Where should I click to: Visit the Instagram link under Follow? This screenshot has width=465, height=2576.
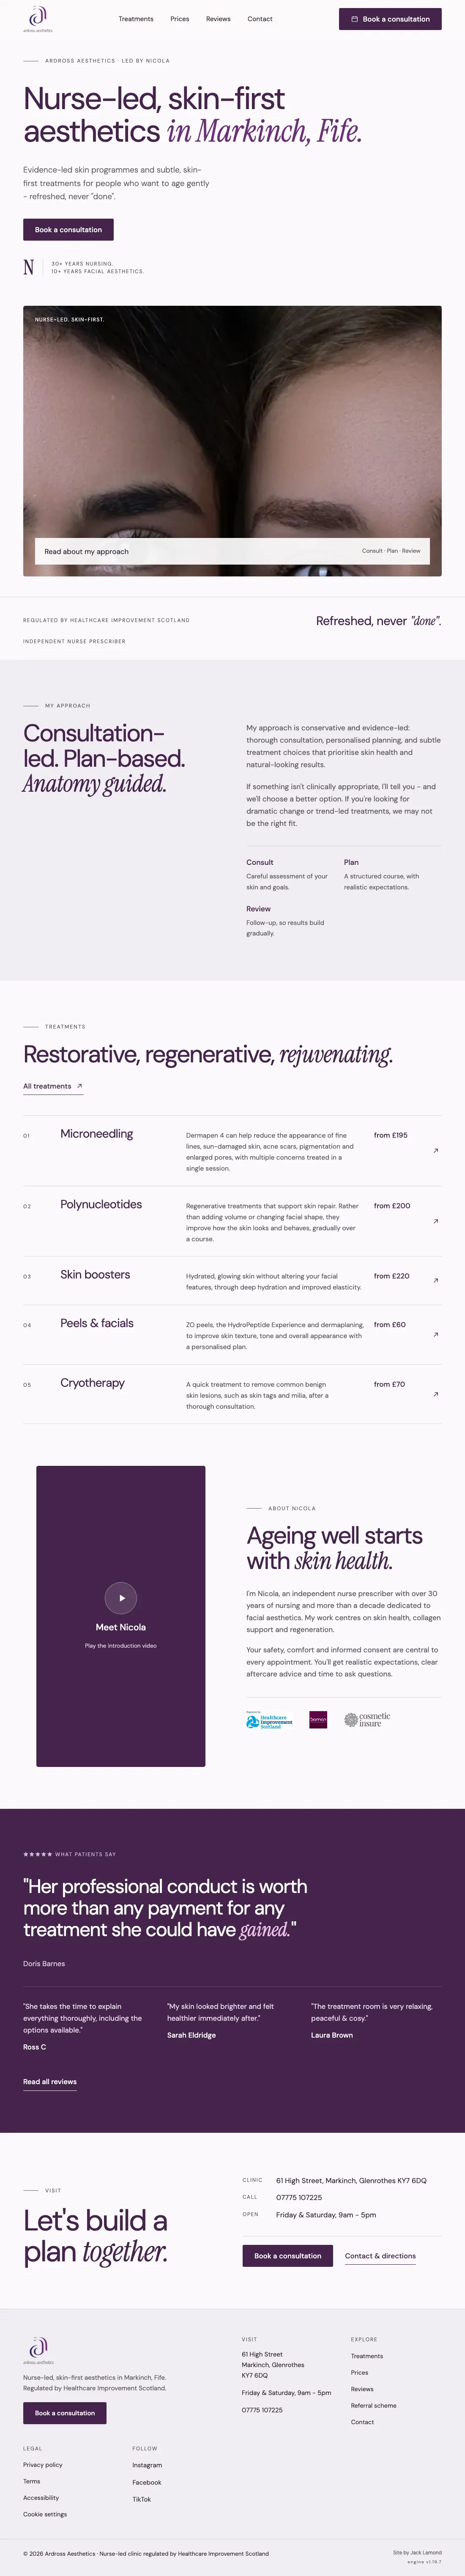coord(147,2465)
